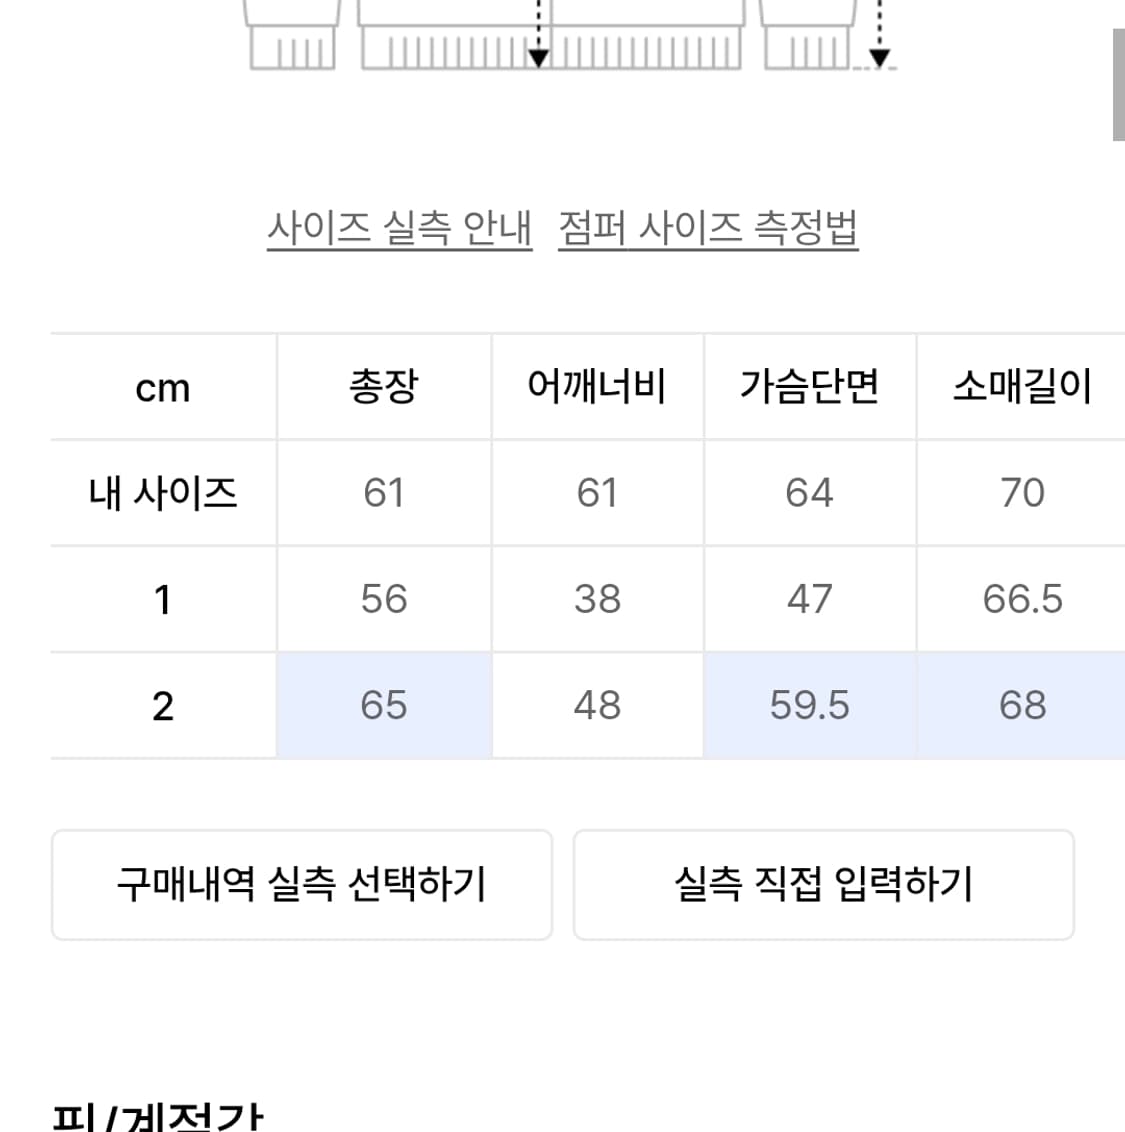Click the shoulder width 48 cell

pos(597,705)
